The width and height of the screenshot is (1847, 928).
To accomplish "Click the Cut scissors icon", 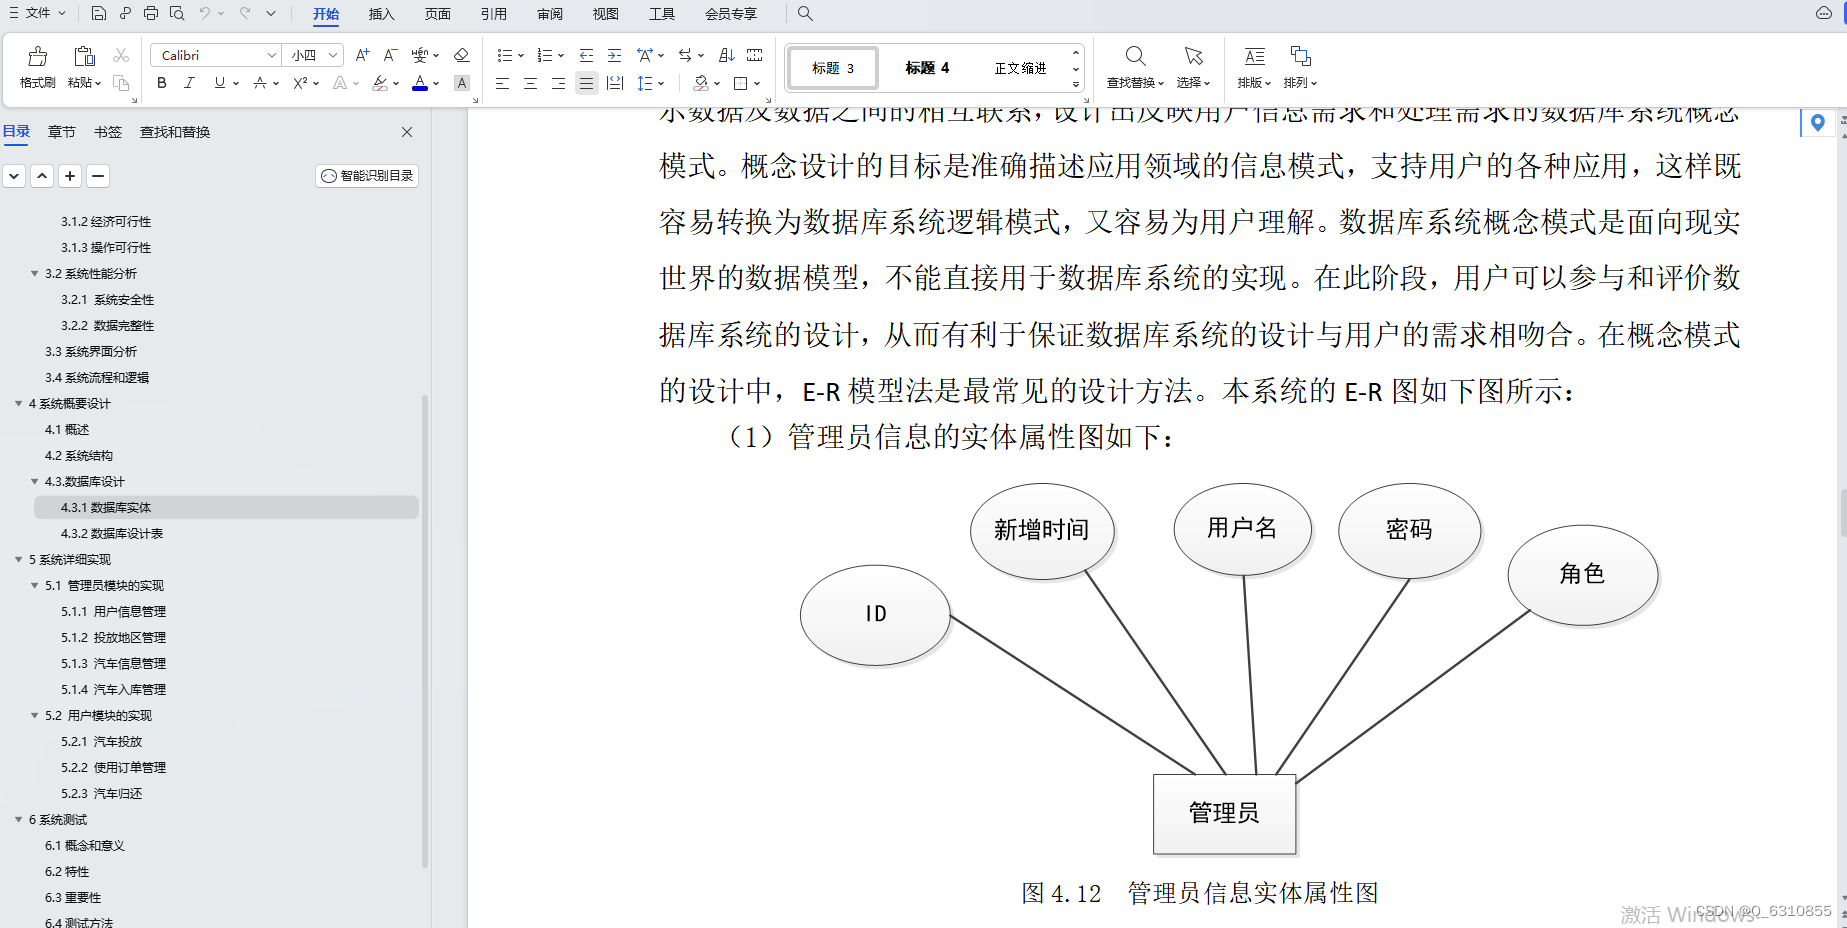I will [121, 55].
